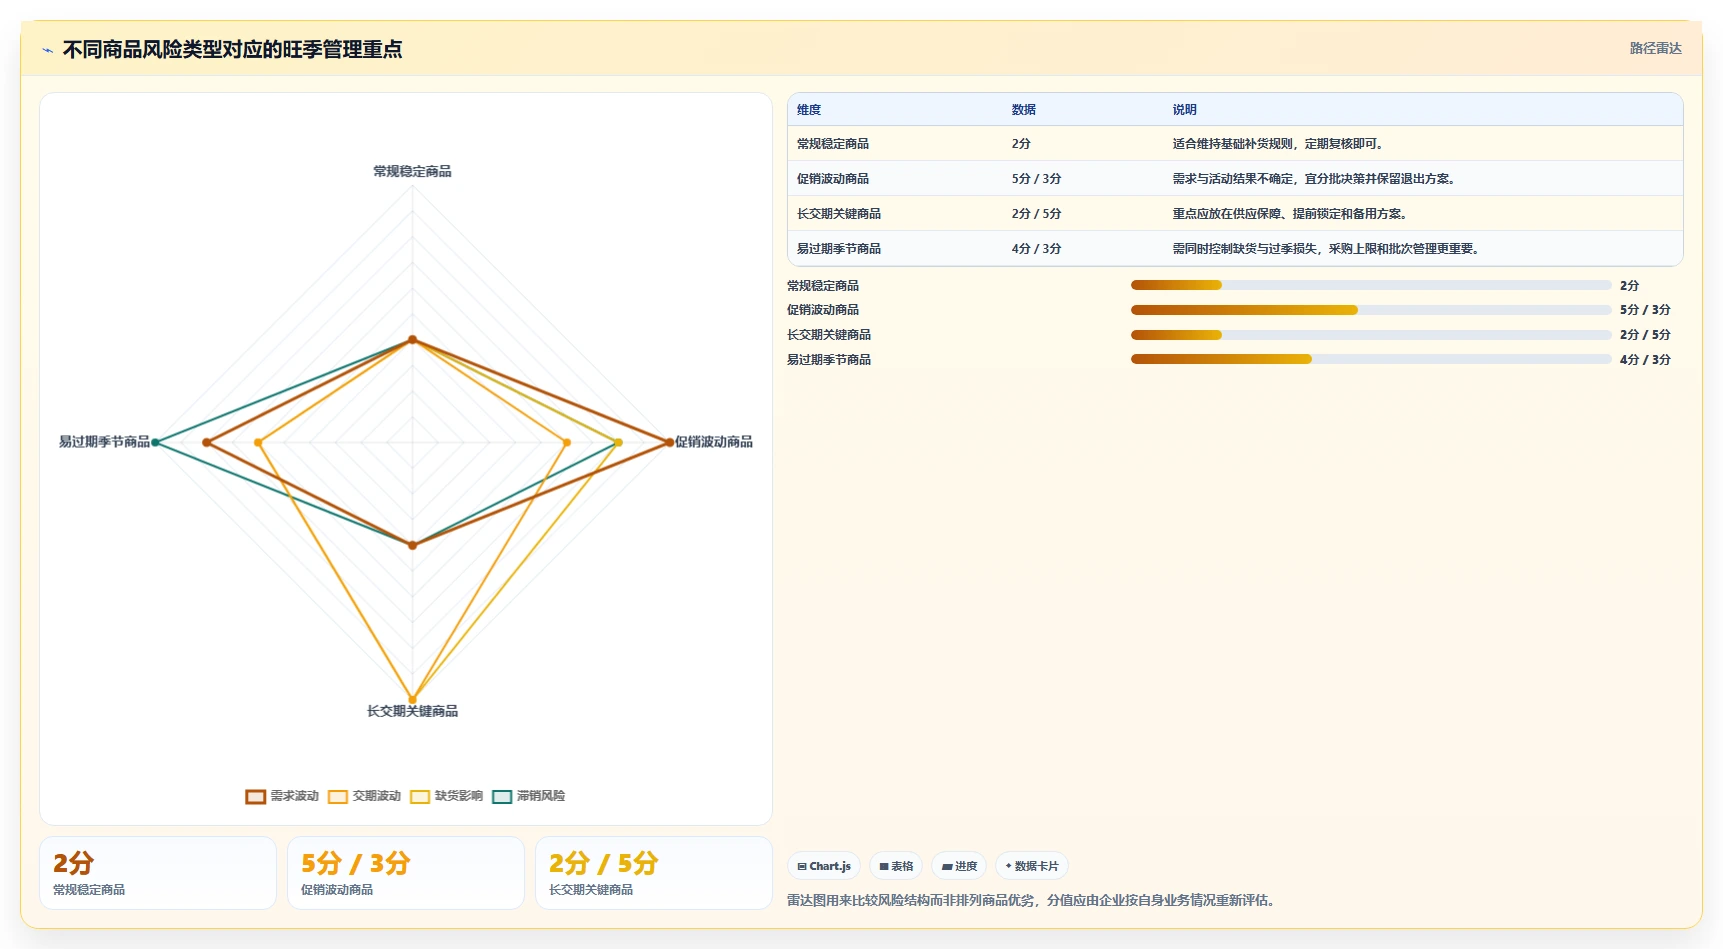Click the 长交期关键商品 progress bar
Viewport: 1723px width, 949px height.
click(x=1371, y=335)
